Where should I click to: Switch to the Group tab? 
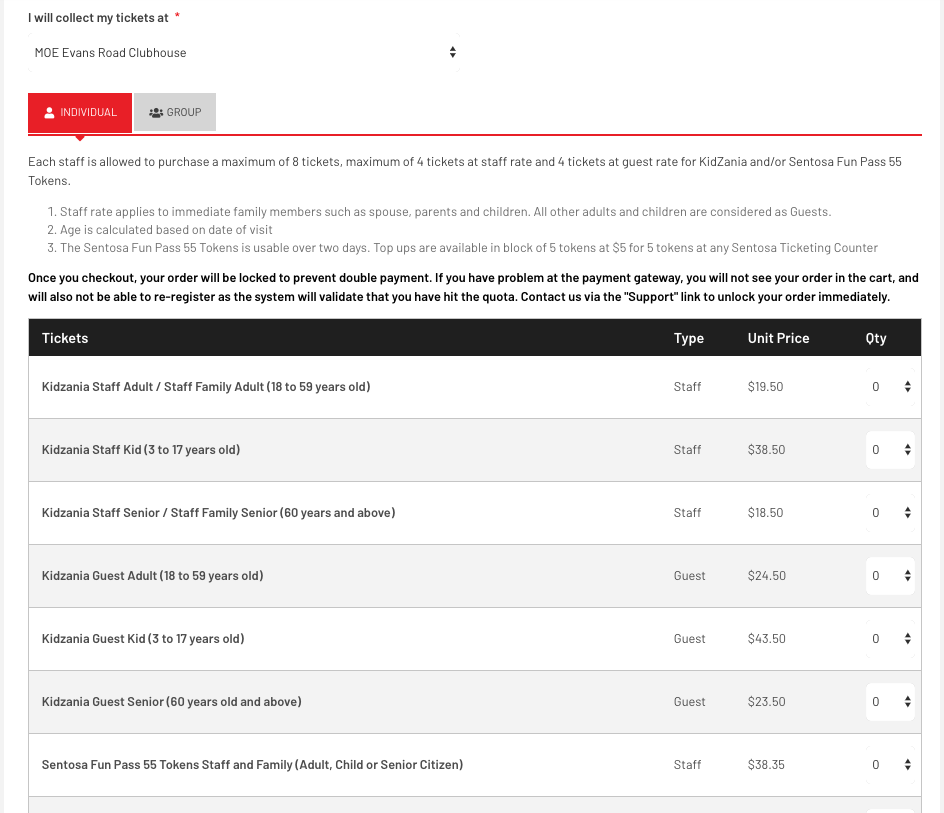175,112
